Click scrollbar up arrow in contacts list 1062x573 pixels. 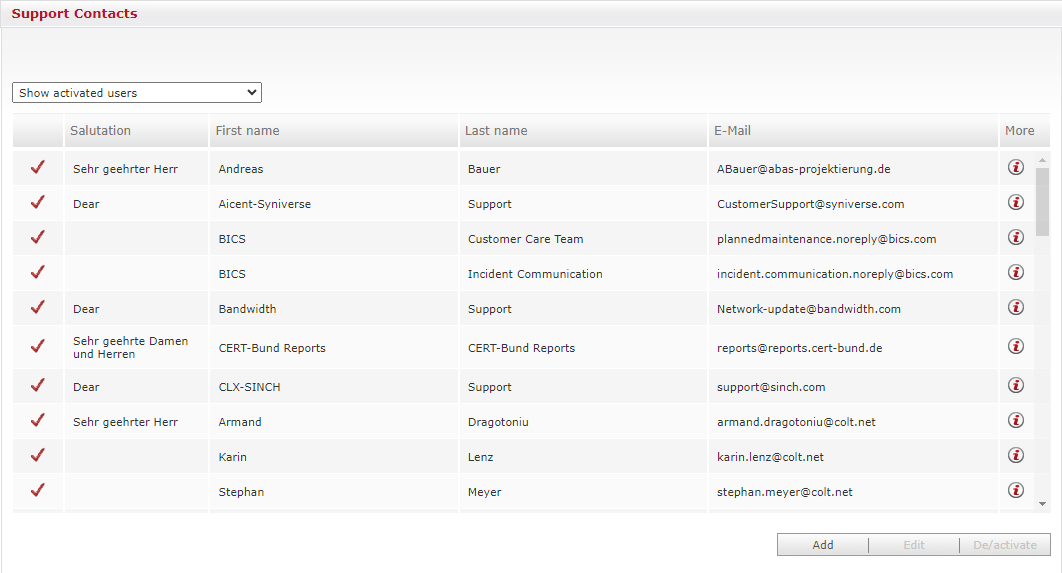tap(1043, 160)
